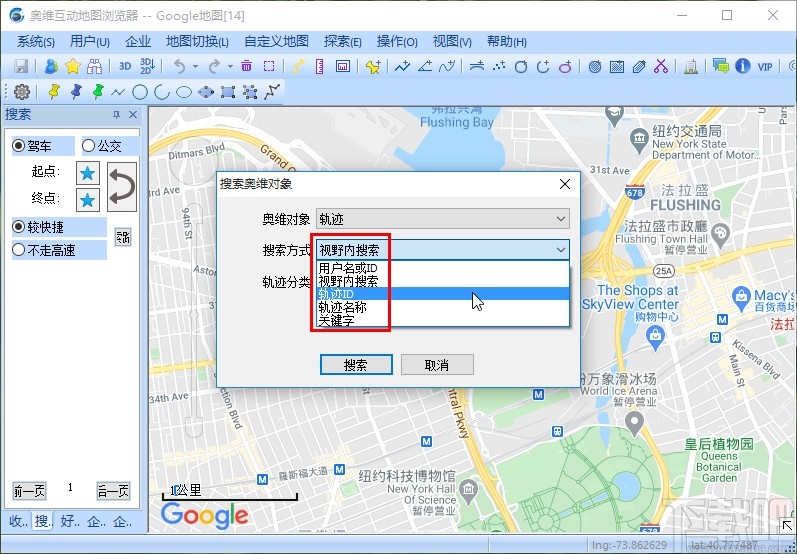Select the yellow pushpin marker tool
This screenshot has width=797, height=554.
pyautogui.click(x=54, y=91)
